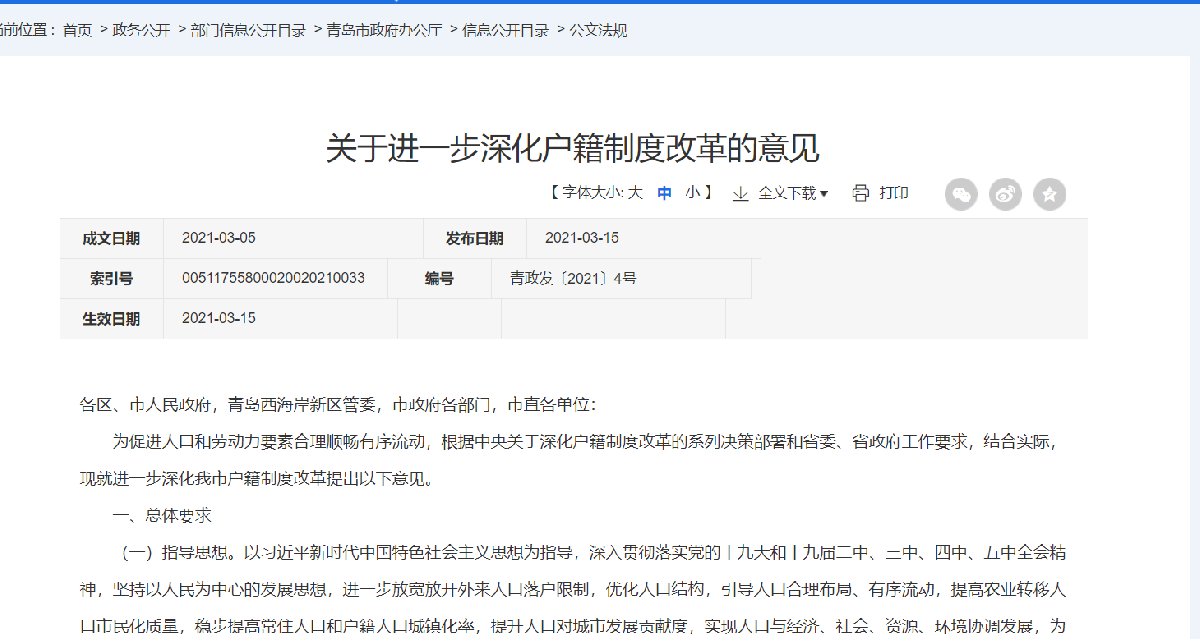Click the heading 一、总体要求
This screenshot has width=1200, height=643.
(x=161, y=516)
